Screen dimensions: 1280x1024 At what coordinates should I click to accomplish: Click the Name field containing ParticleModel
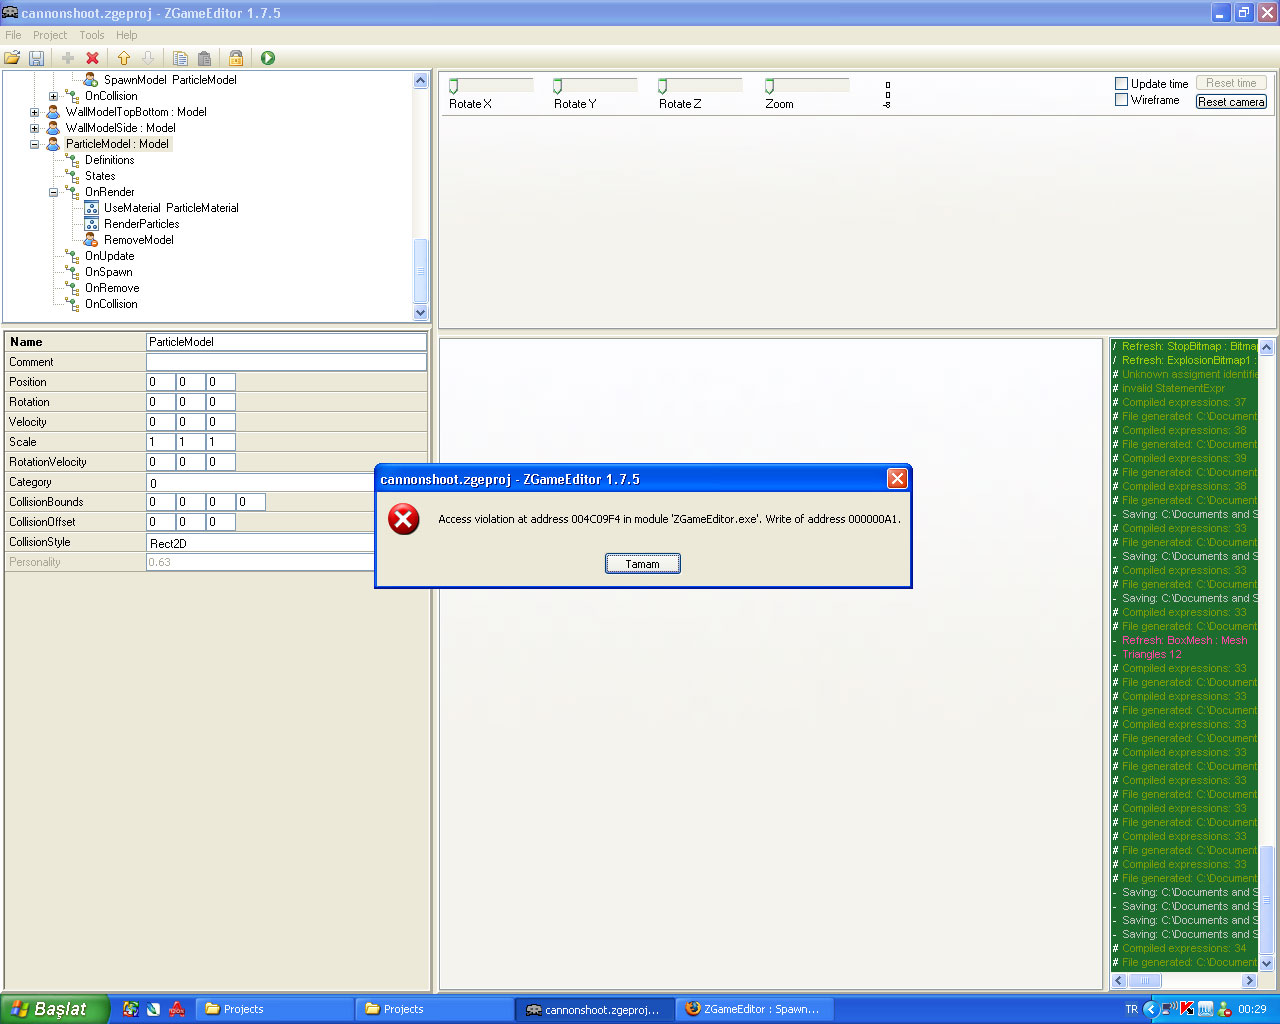[286, 342]
